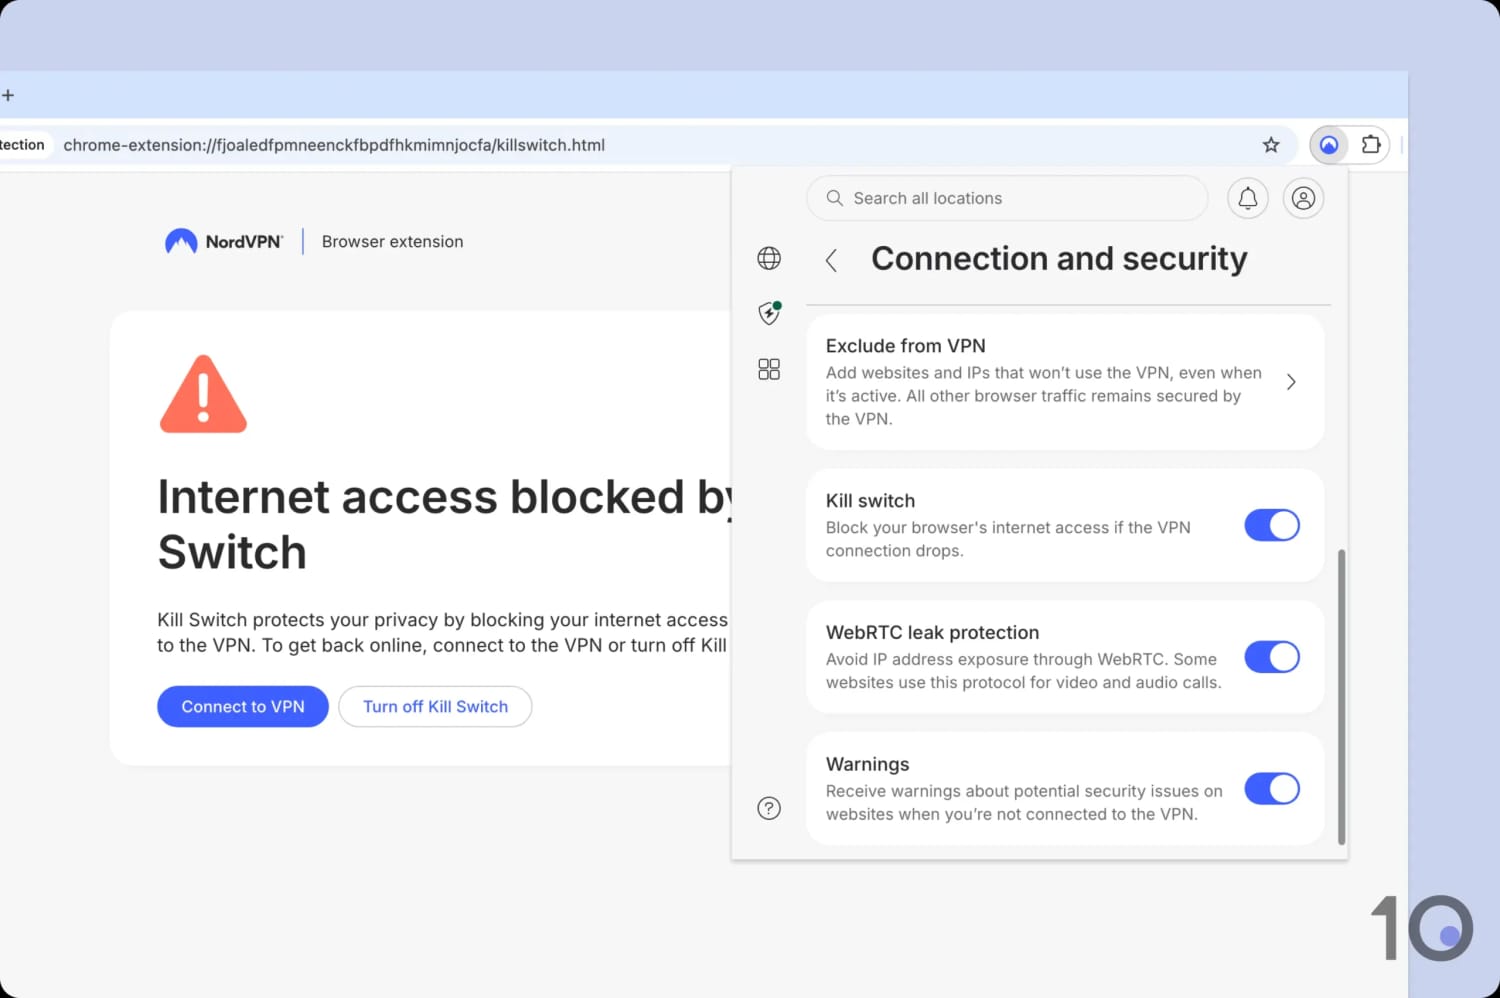Click the search magnifier icon
Image resolution: width=1500 pixels, height=998 pixels.
(x=834, y=198)
